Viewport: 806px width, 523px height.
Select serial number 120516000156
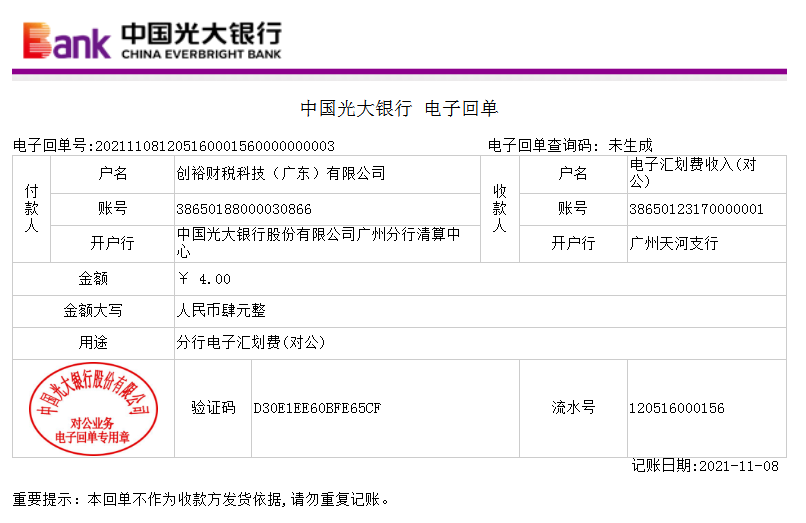point(676,408)
